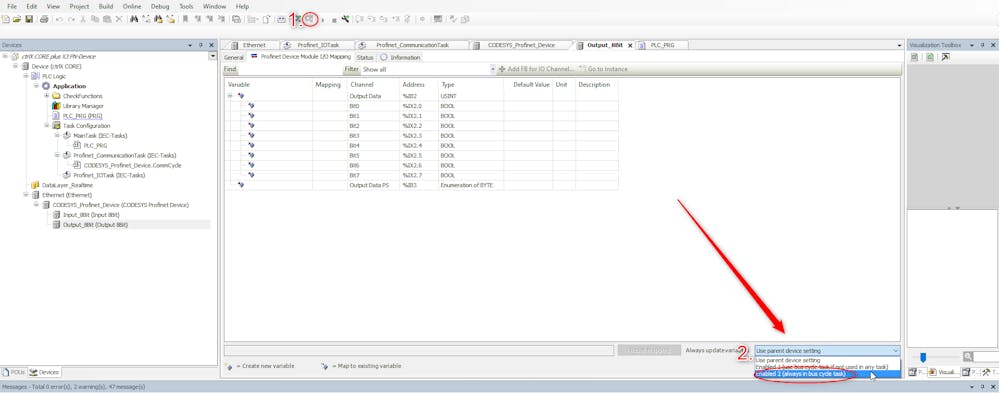Open the Status sub-tab
The height and width of the screenshot is (393, 999).
pyautogui.click(x=365, y=57)
